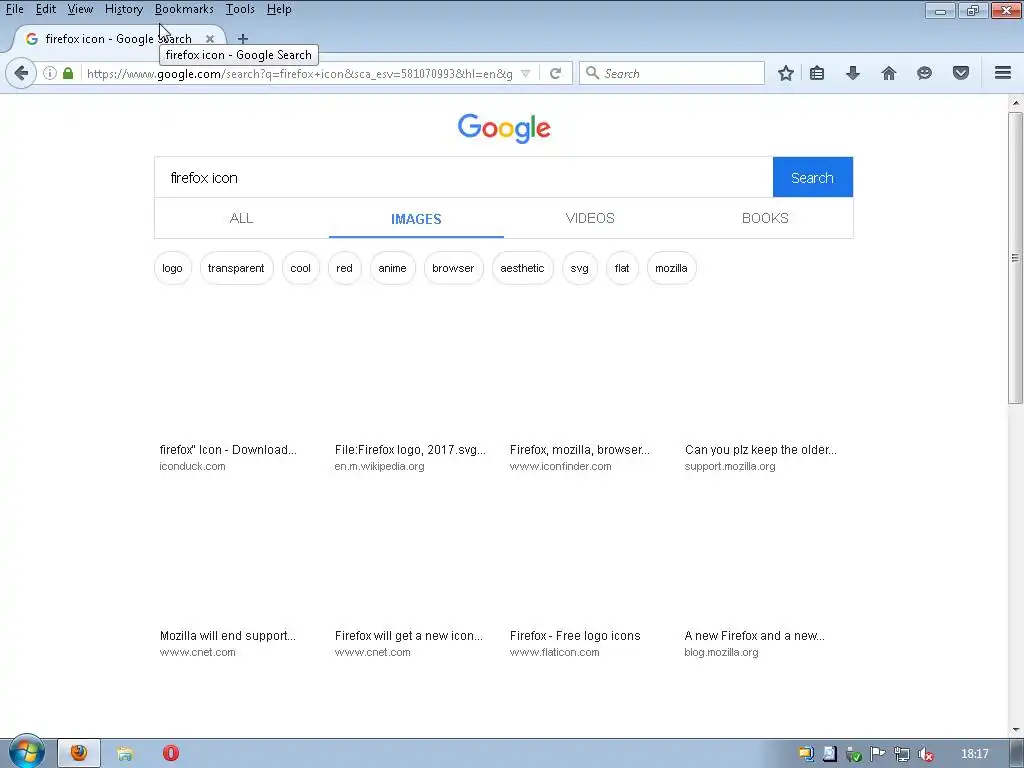Open the iconfinder.com Firefox, mozilla, browser result

click(580, 450)
